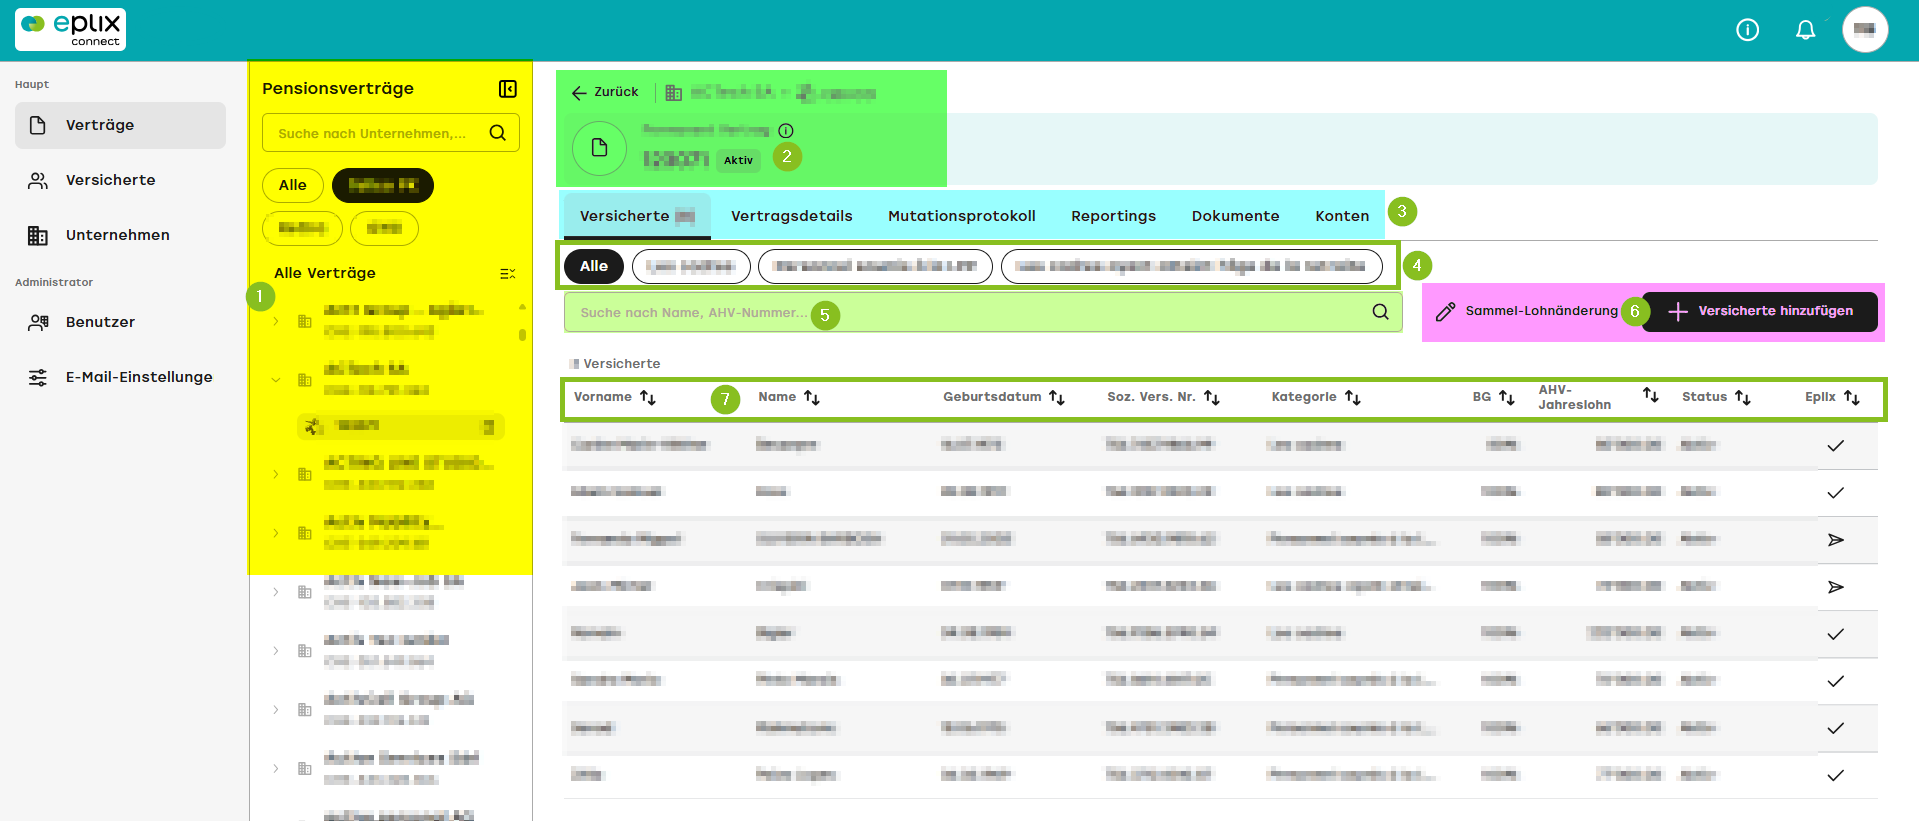This screenshot has width=1919, height=821.
Task: Select the longest category filter chip
Action: point(1191,266)
